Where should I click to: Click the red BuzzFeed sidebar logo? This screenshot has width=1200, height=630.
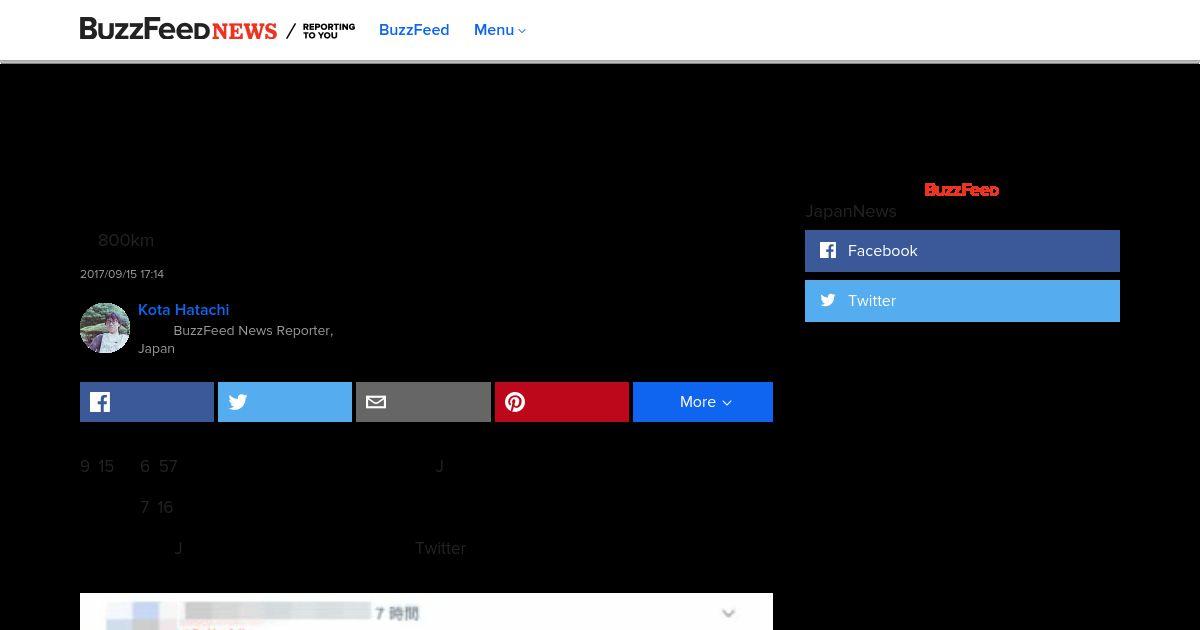coord(962,190)
